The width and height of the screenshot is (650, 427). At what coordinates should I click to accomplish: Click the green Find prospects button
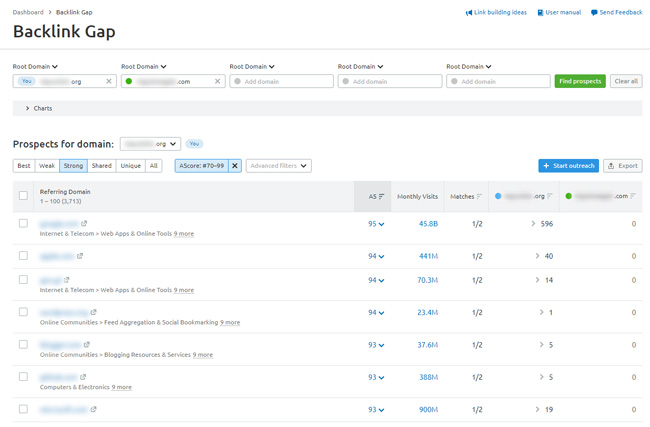[x=579, y=81]
